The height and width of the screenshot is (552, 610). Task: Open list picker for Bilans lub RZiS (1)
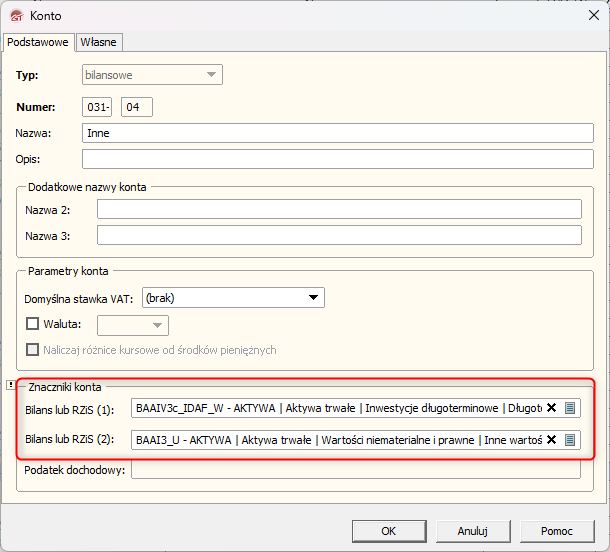click(569, 408)
